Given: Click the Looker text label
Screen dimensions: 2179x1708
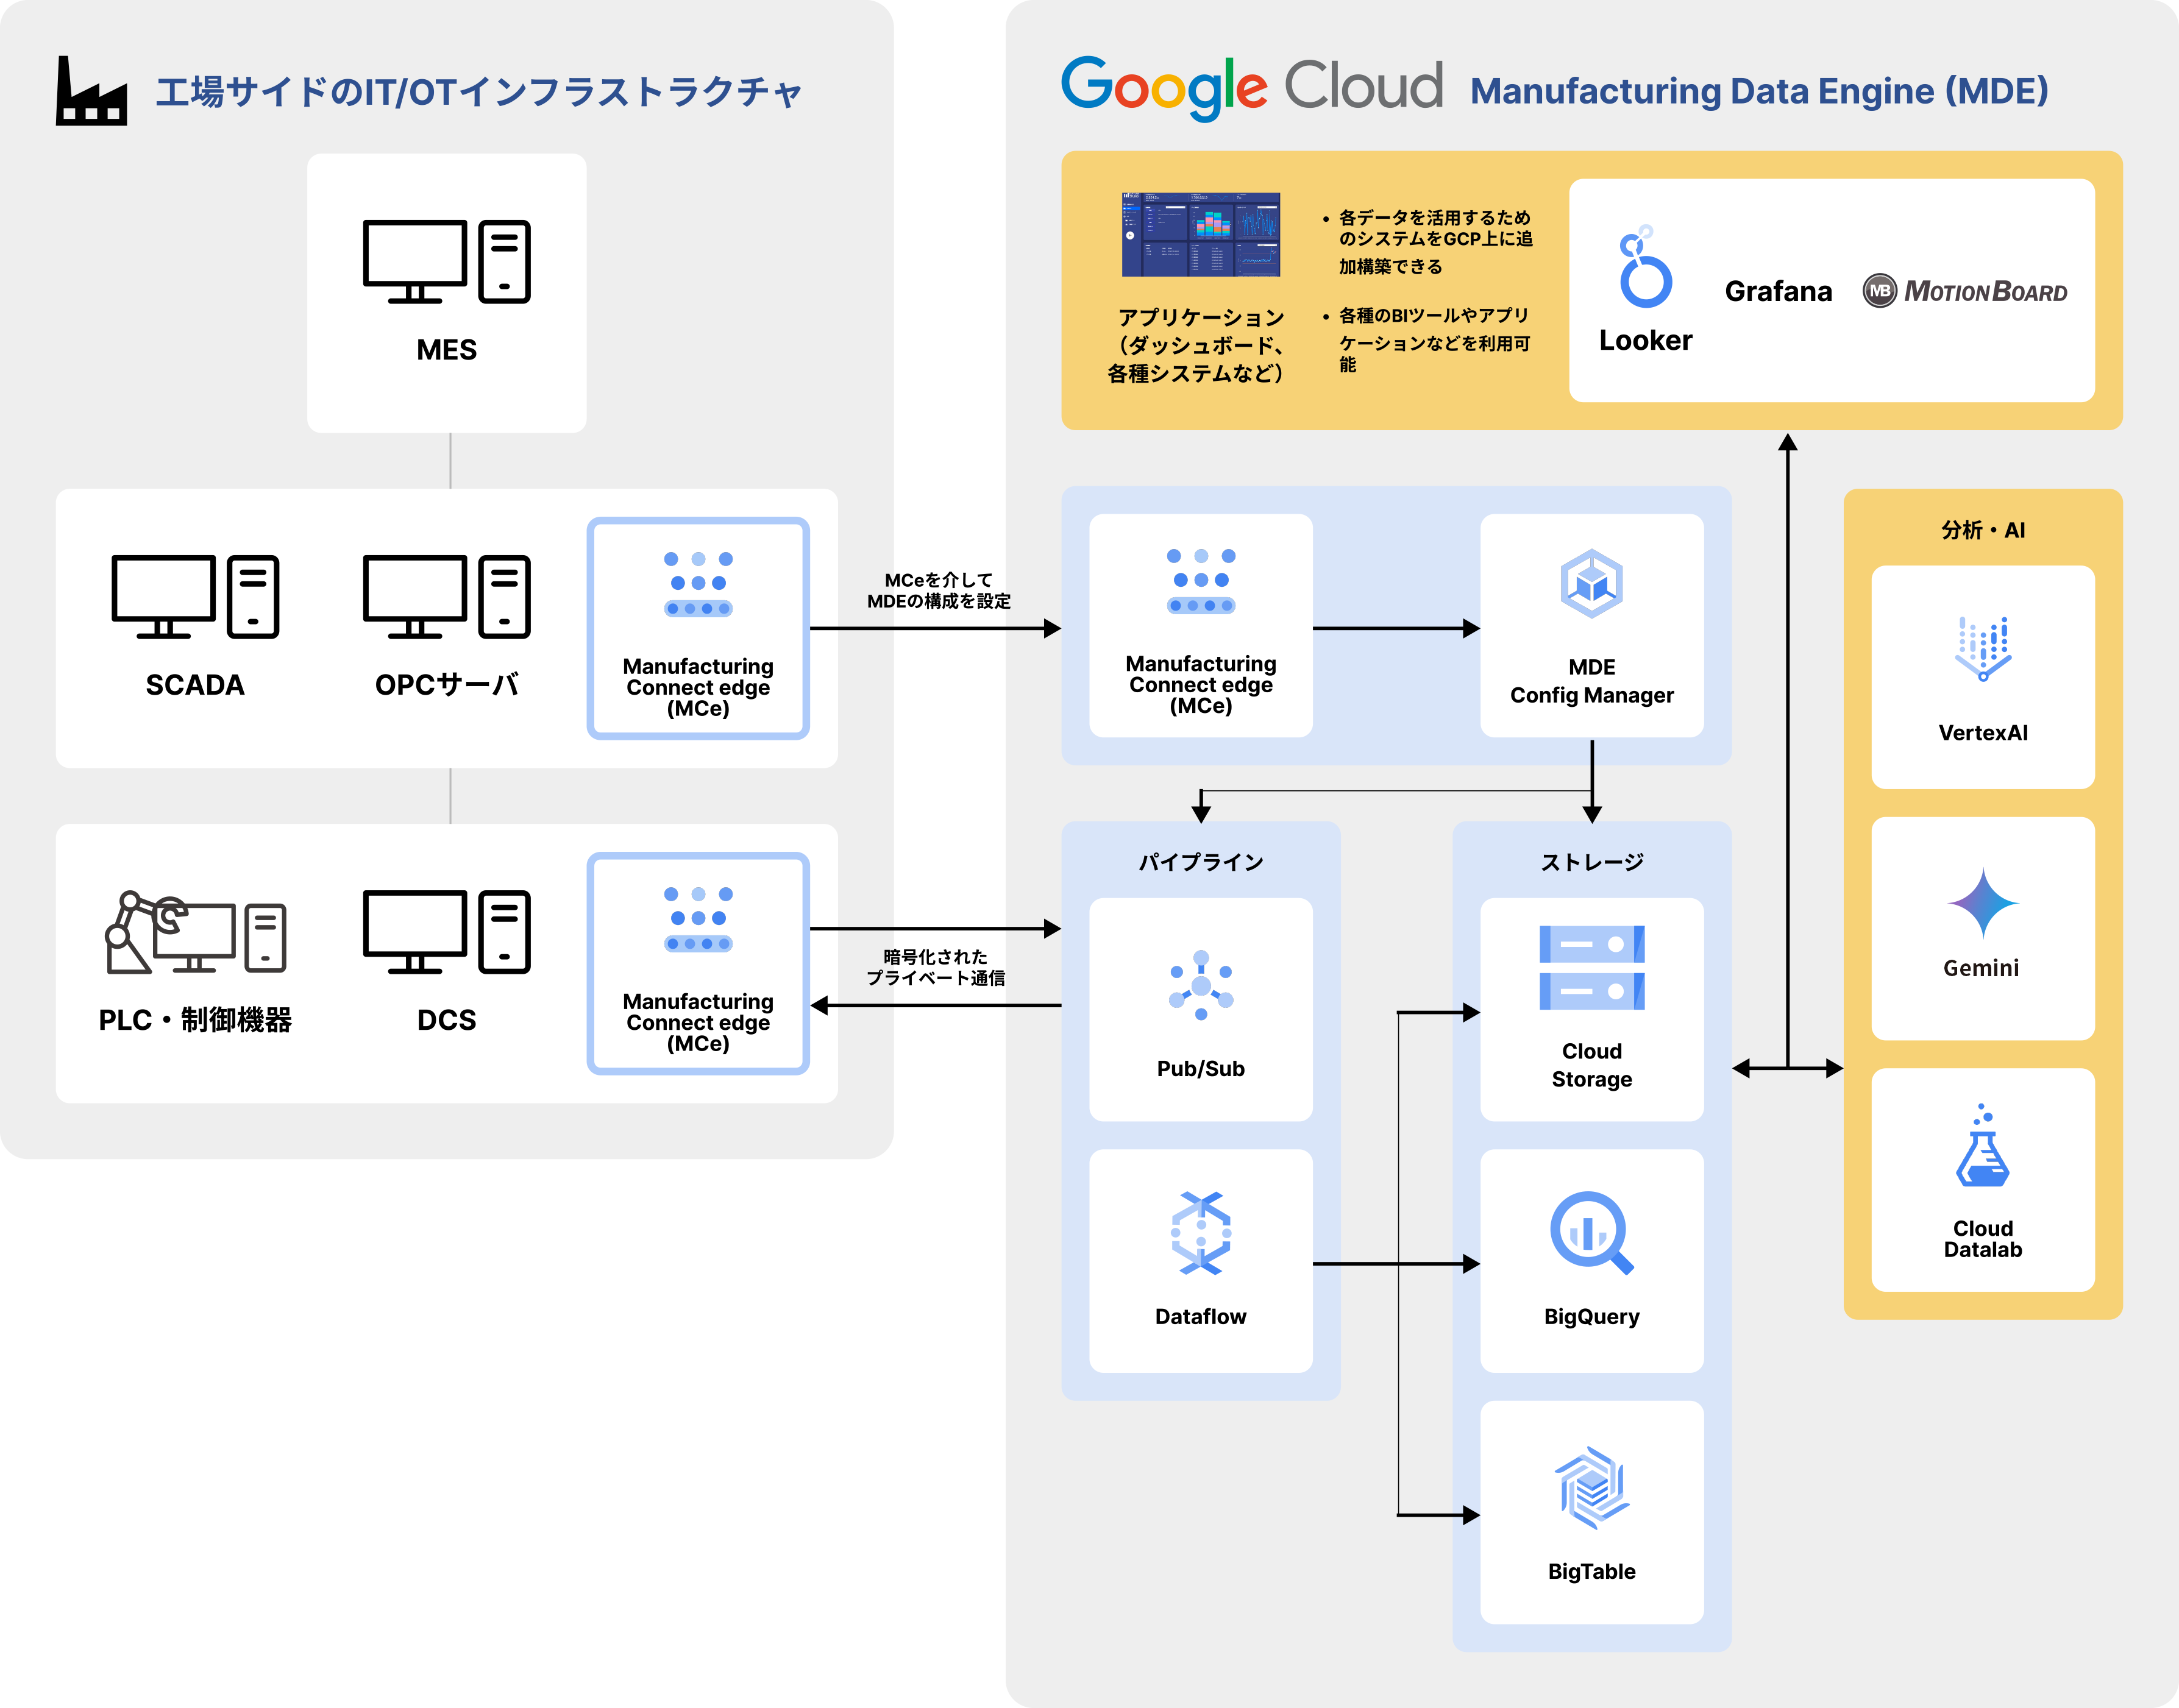Looking at the screenshot, I should click(1645, 340).
